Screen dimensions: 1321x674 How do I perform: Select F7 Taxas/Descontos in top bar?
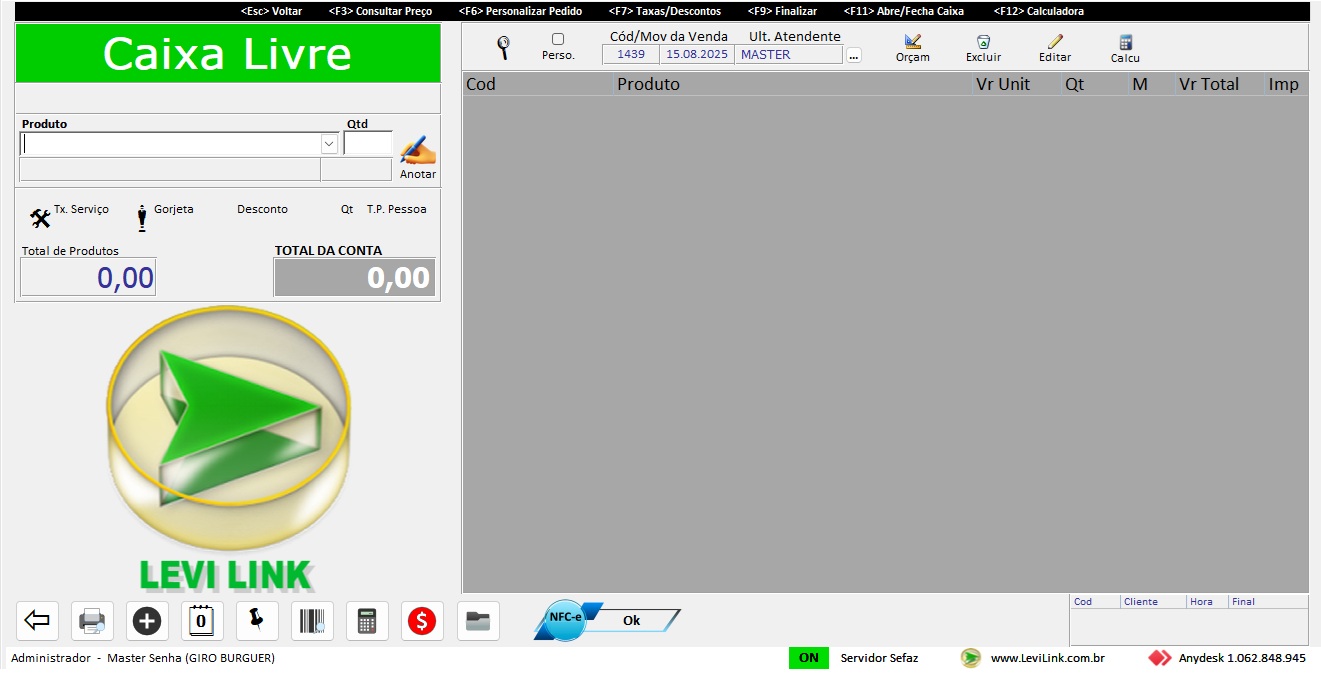[664, 11]
